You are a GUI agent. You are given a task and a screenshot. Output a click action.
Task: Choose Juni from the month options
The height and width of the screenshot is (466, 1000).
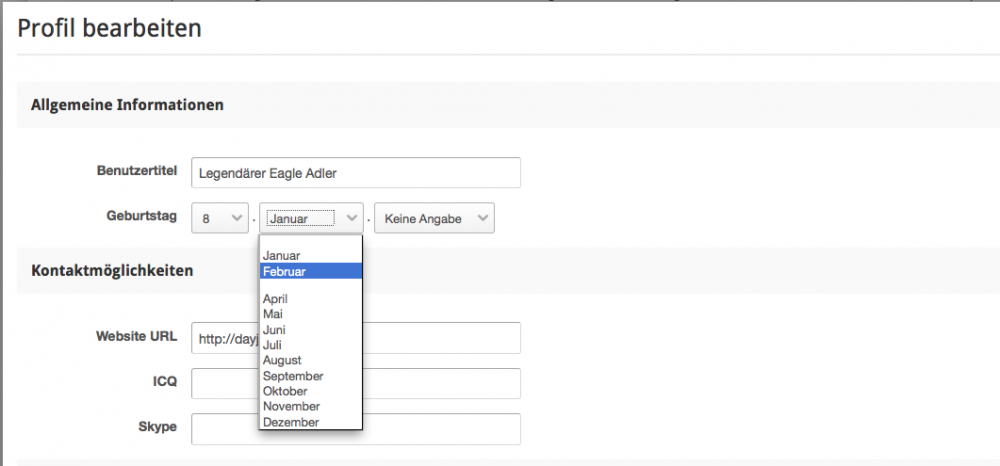pyautogui.click(x=310, y=329)
